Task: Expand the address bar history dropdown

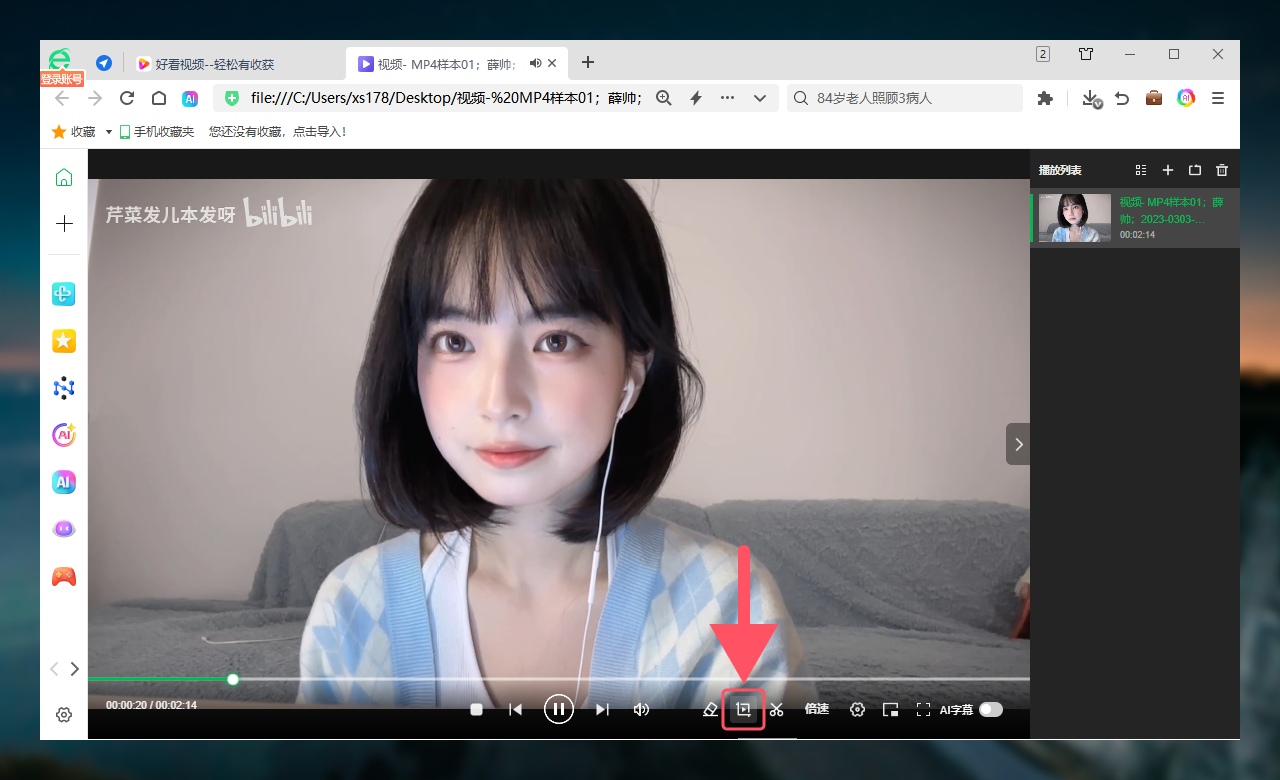Action: click(x=760, y=98)
